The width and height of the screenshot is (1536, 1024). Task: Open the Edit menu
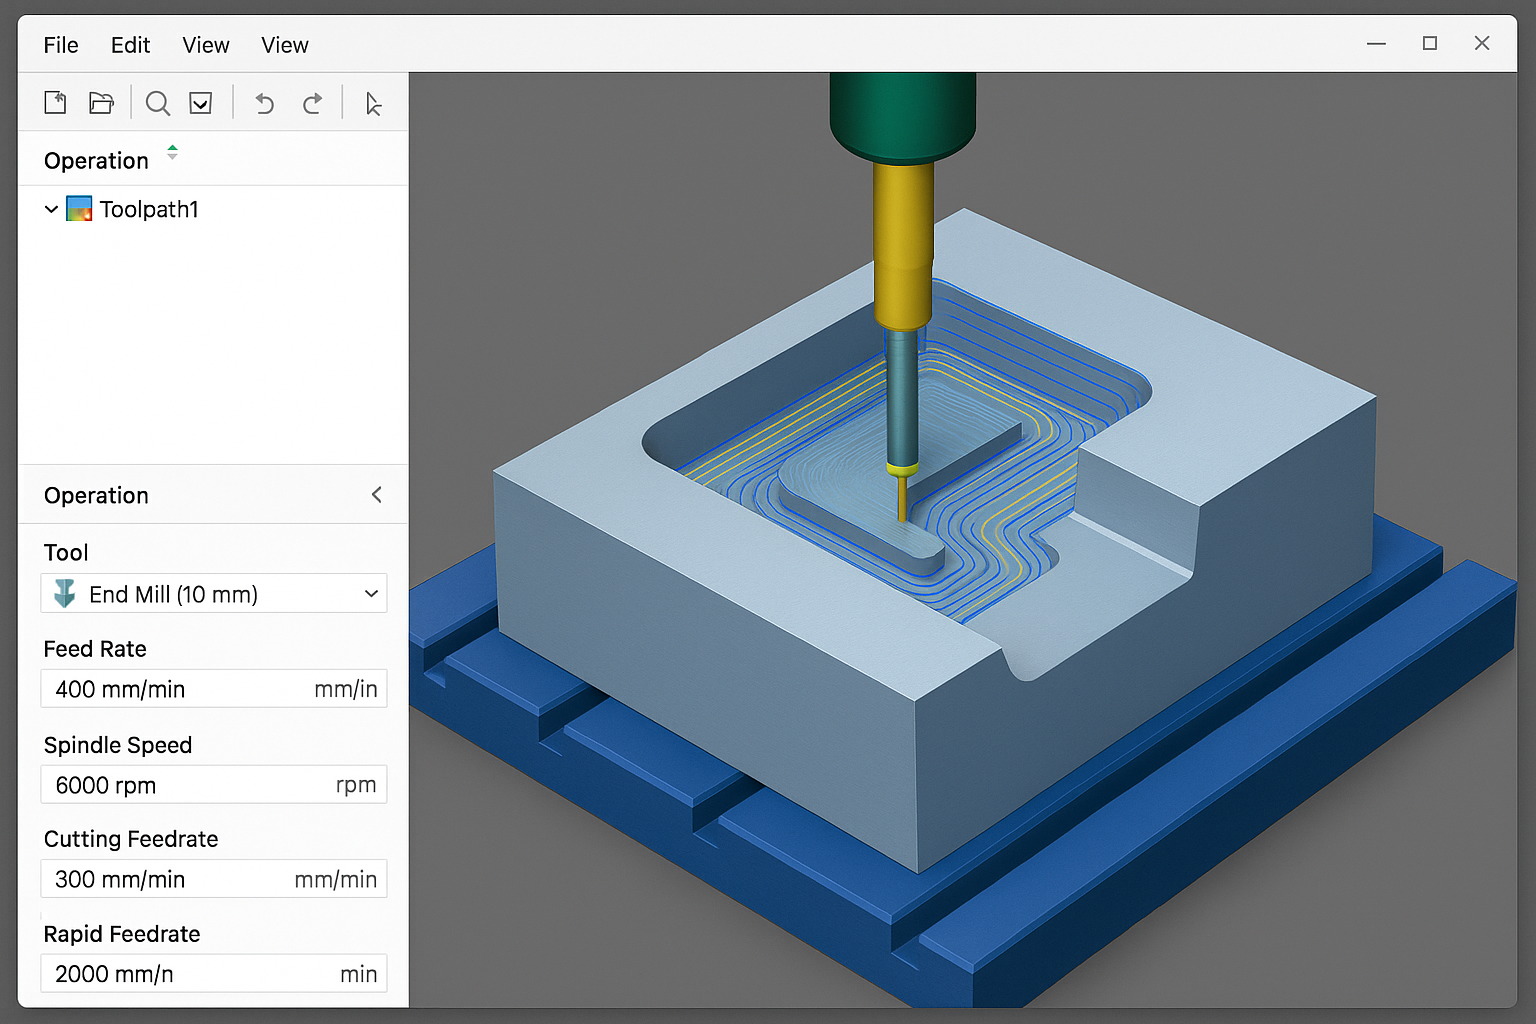tap(130, 45)
